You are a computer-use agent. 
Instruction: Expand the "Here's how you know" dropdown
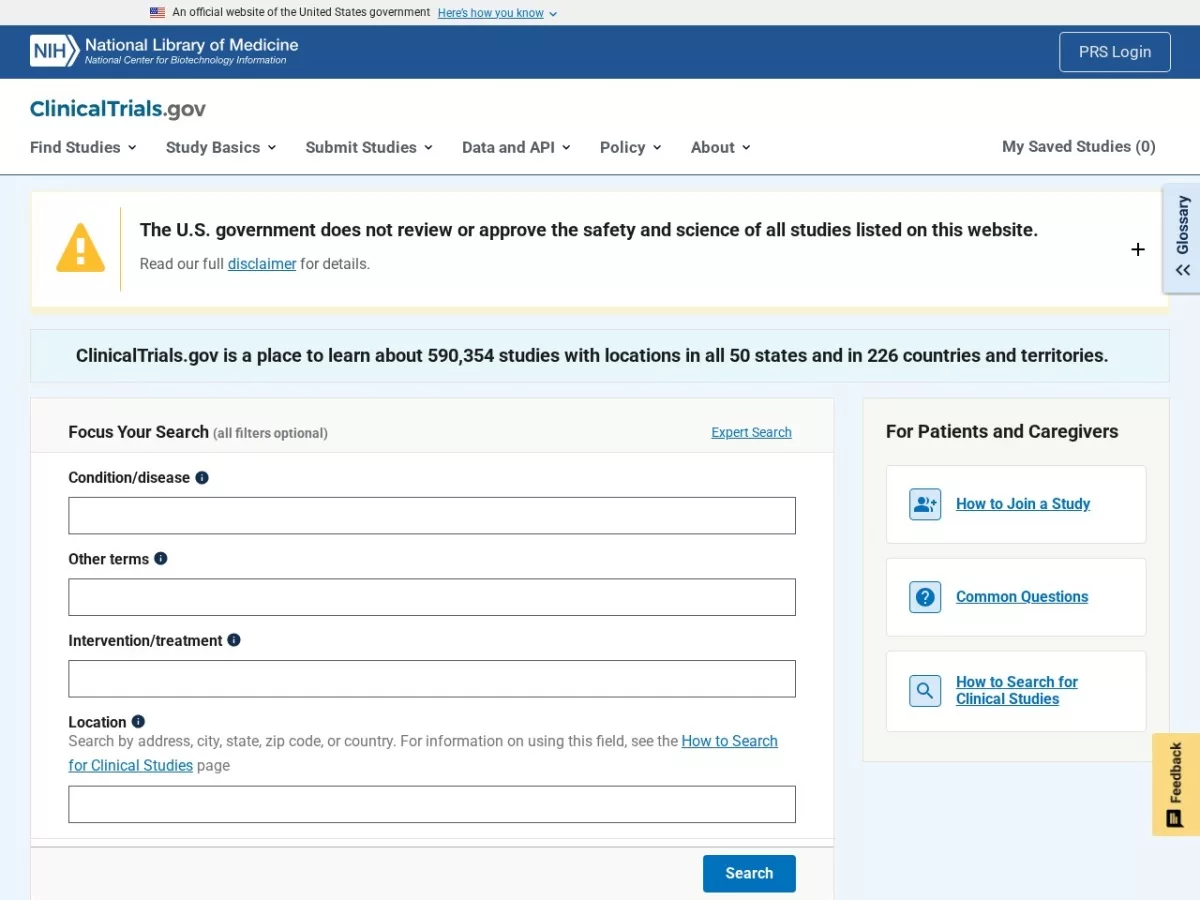tap(497, 13)
